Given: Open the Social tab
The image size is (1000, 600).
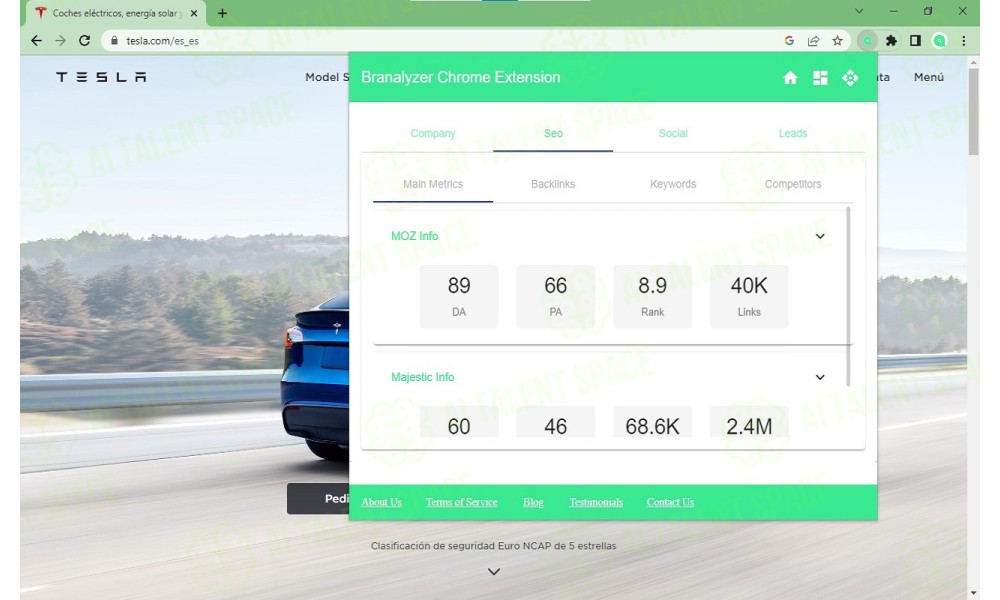Looking at the screenshot, I should tap(673, 133).
